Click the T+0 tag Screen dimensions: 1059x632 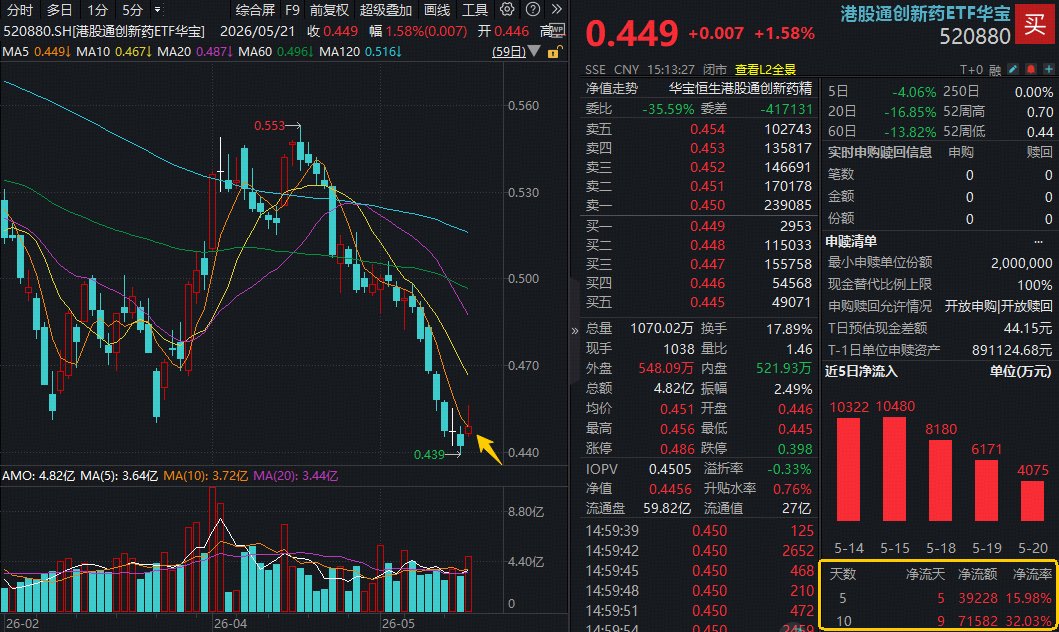point(971,70)
